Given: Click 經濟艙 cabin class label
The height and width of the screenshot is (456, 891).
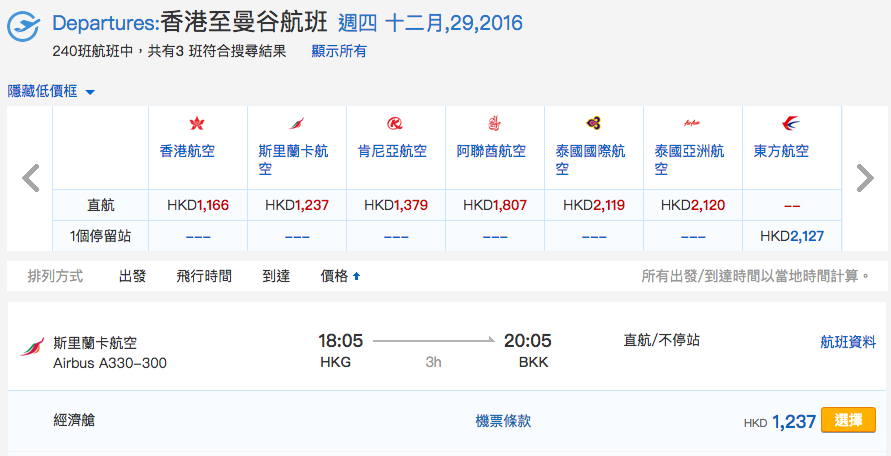Looking at the screenshot, I should coord(74,421).
